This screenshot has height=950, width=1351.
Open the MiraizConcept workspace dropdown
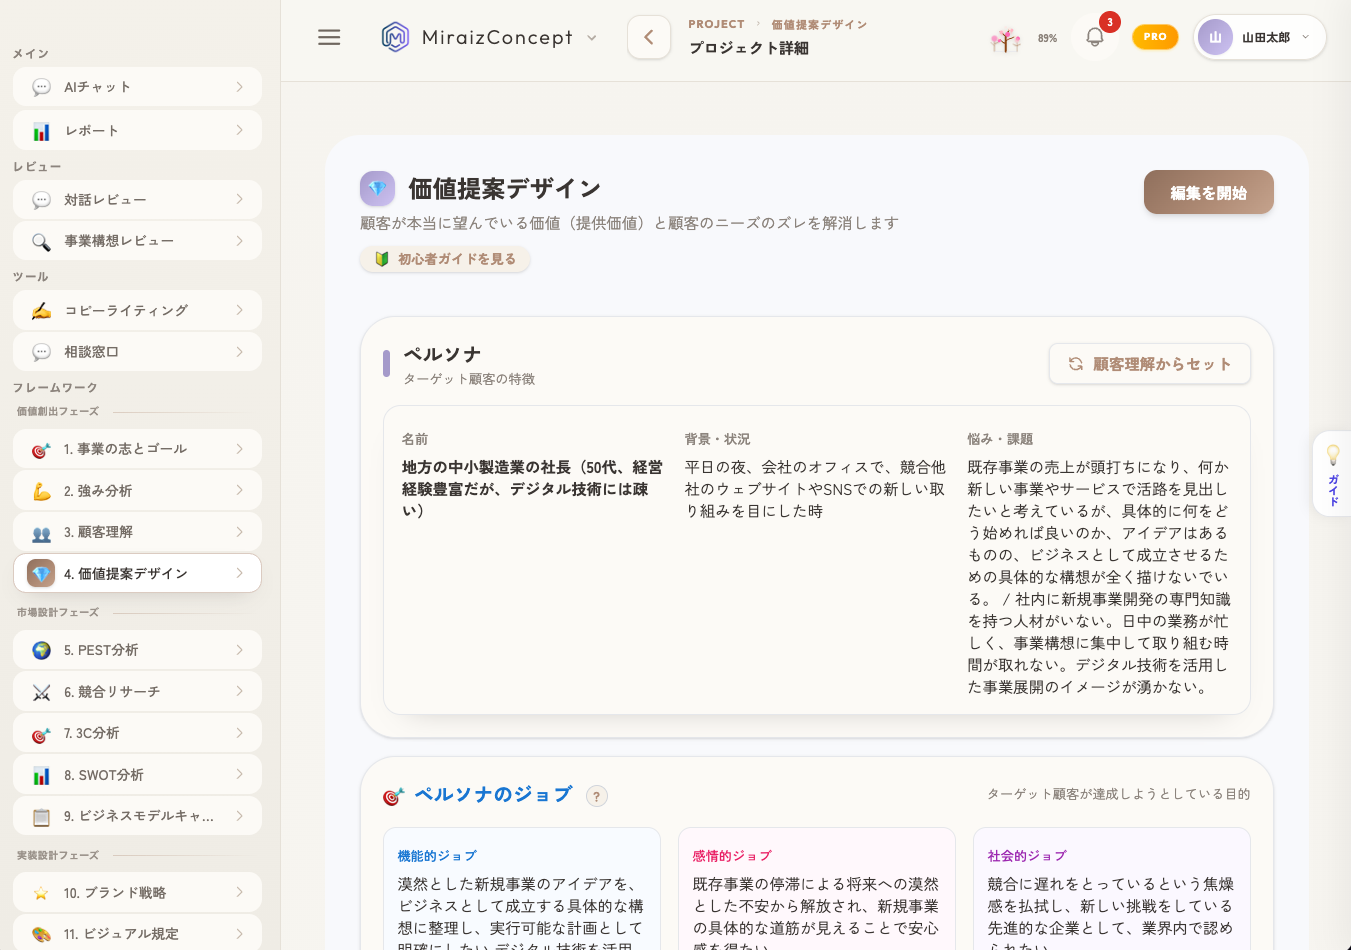591,36
